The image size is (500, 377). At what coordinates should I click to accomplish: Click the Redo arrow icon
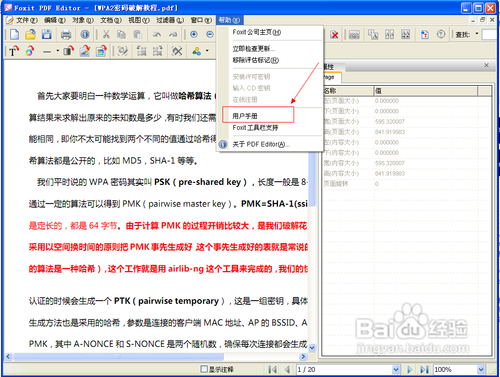point(173,34)
